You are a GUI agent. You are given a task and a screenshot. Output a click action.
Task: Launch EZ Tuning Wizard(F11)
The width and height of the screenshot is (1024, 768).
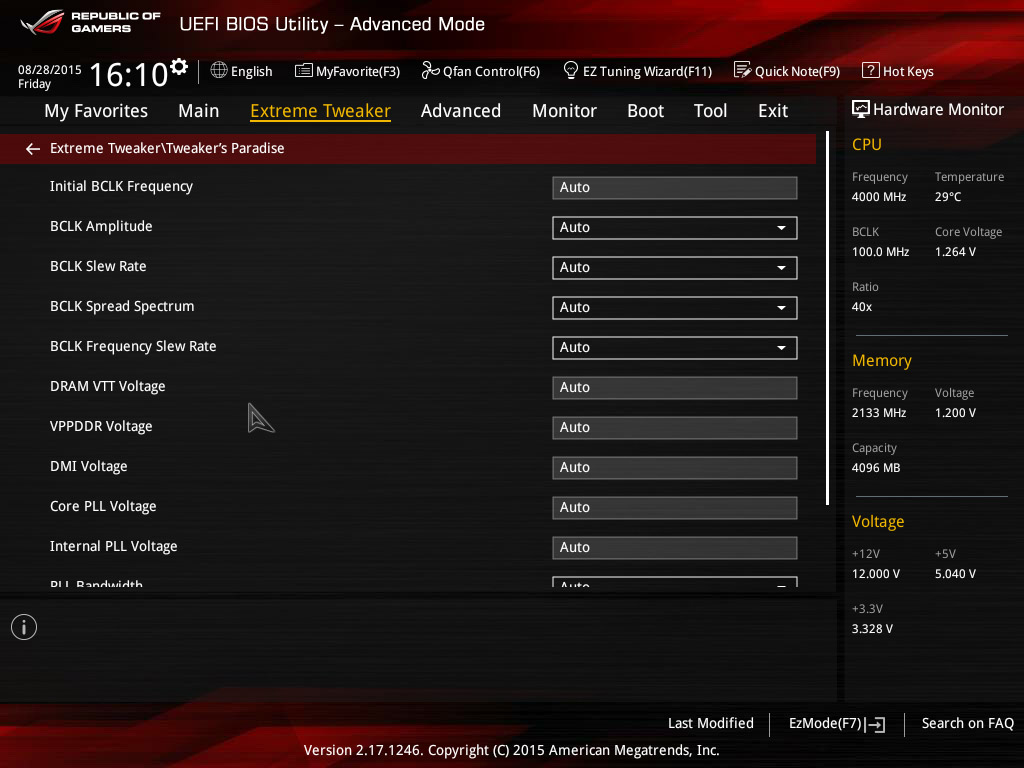[637, 71]
